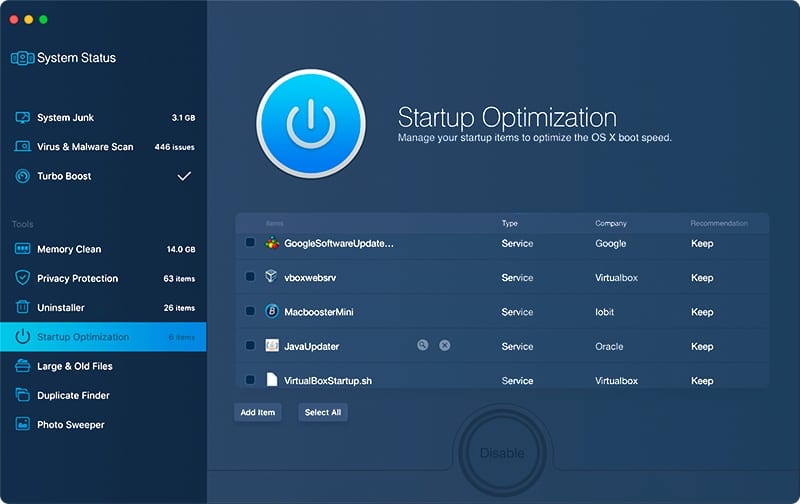Click the MacboosterMini item name
Screen dimensions: 800x504
pos(319,312)
